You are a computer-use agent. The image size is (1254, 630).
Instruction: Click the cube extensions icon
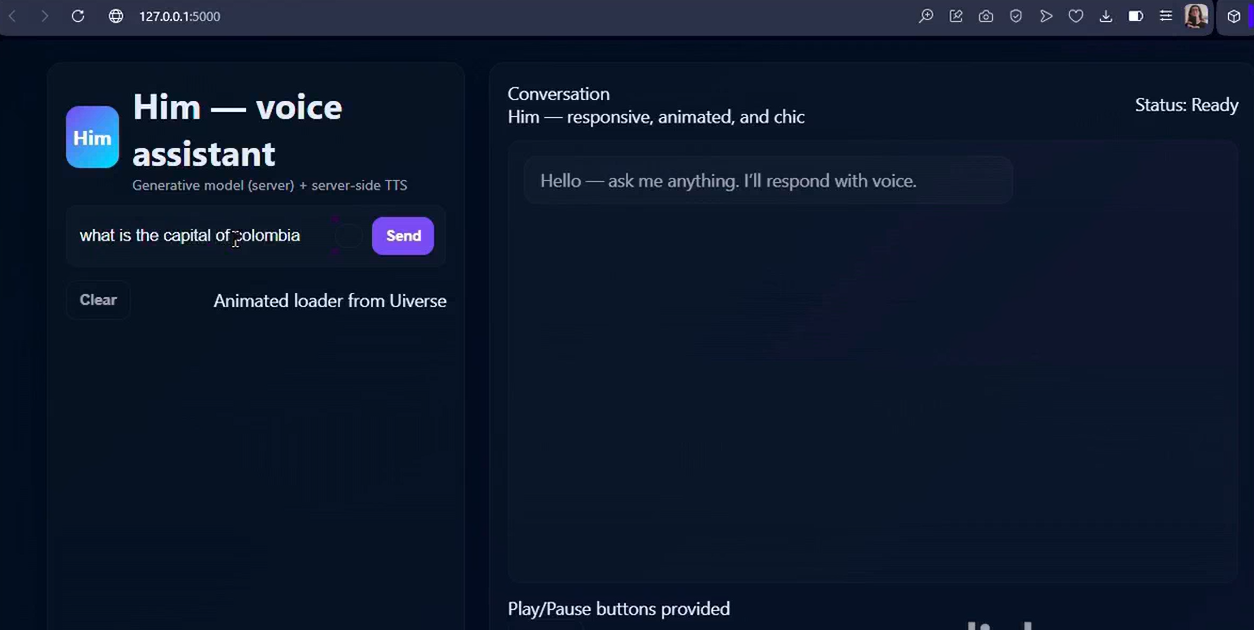[x=1234, y=16]
